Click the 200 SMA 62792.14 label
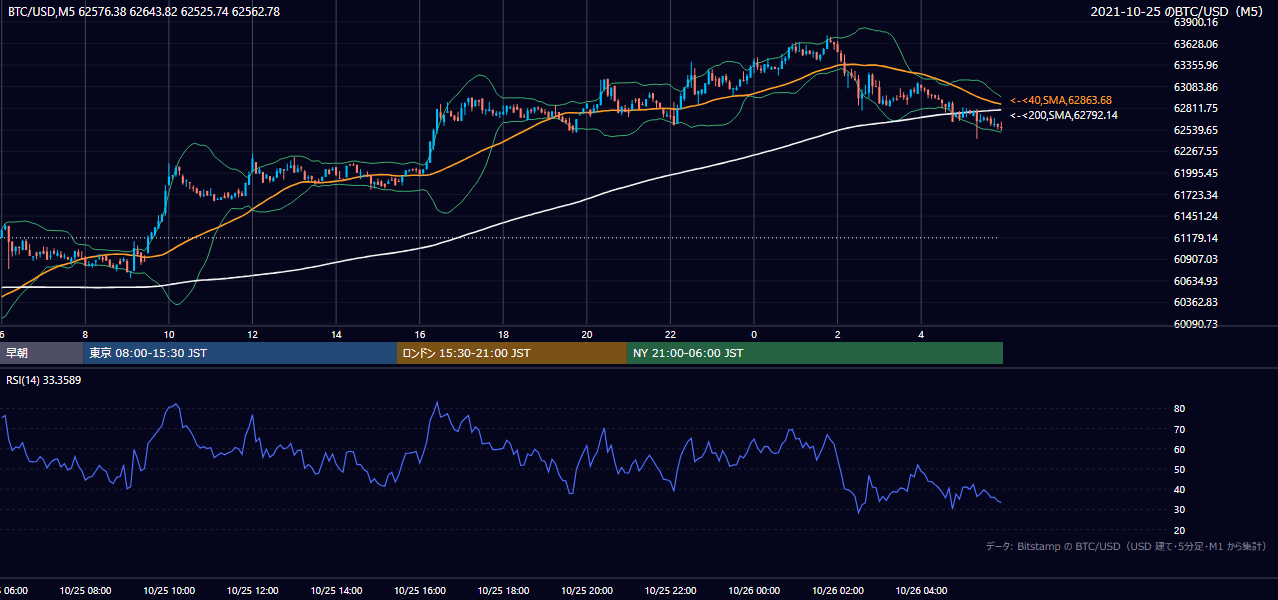 [x=1063, y=116]
